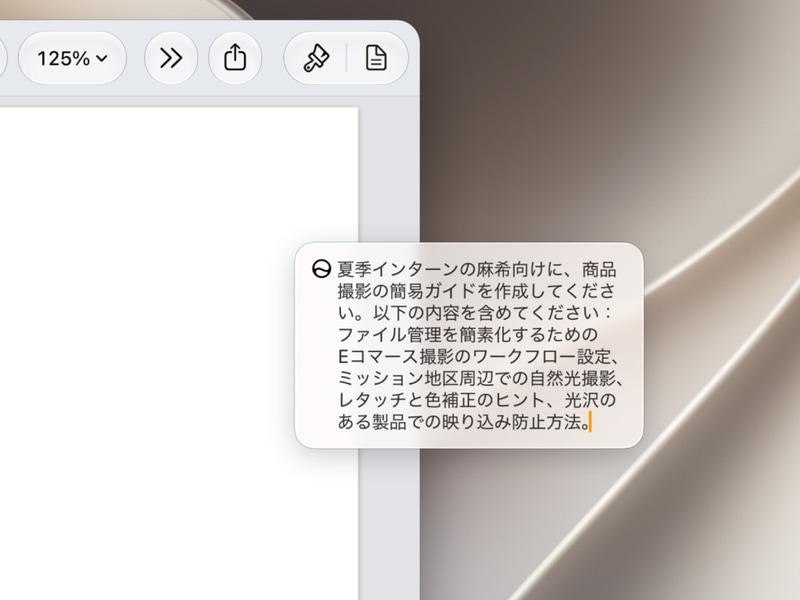Screen dimensions: 800x600
Task: Open the Format paintbrush panel
Action: tap(316, 58)
